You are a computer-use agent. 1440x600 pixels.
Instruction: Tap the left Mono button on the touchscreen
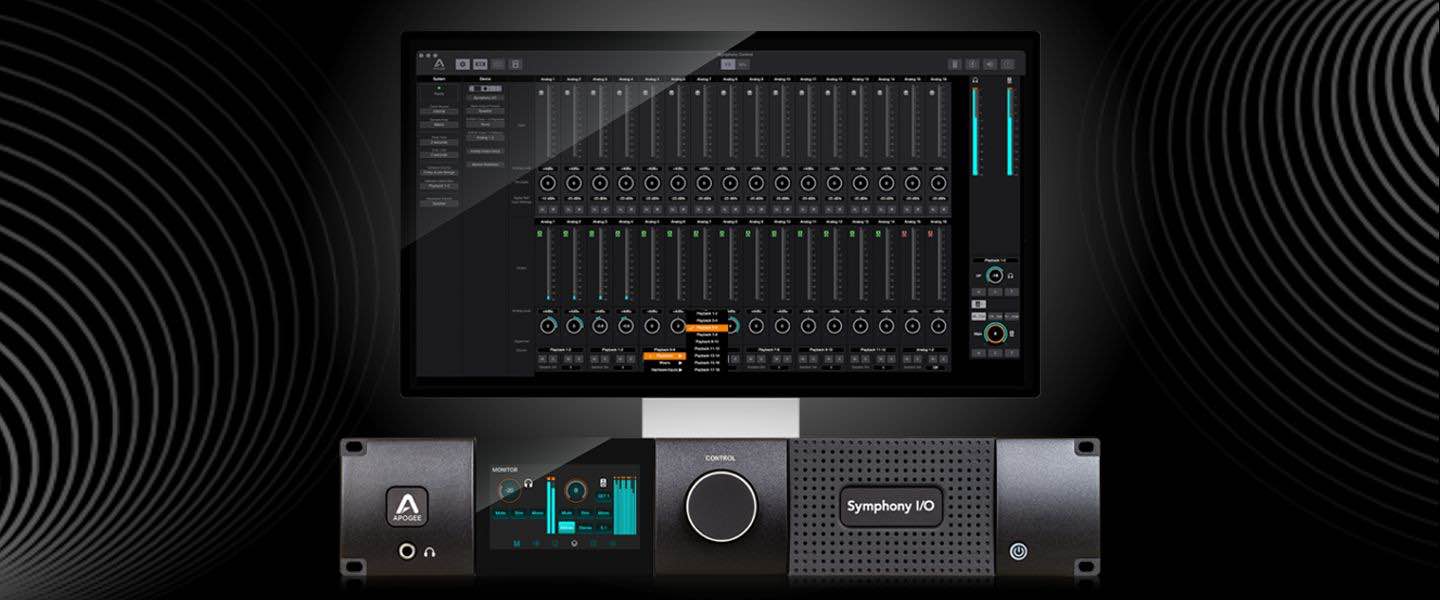point(537,513)
